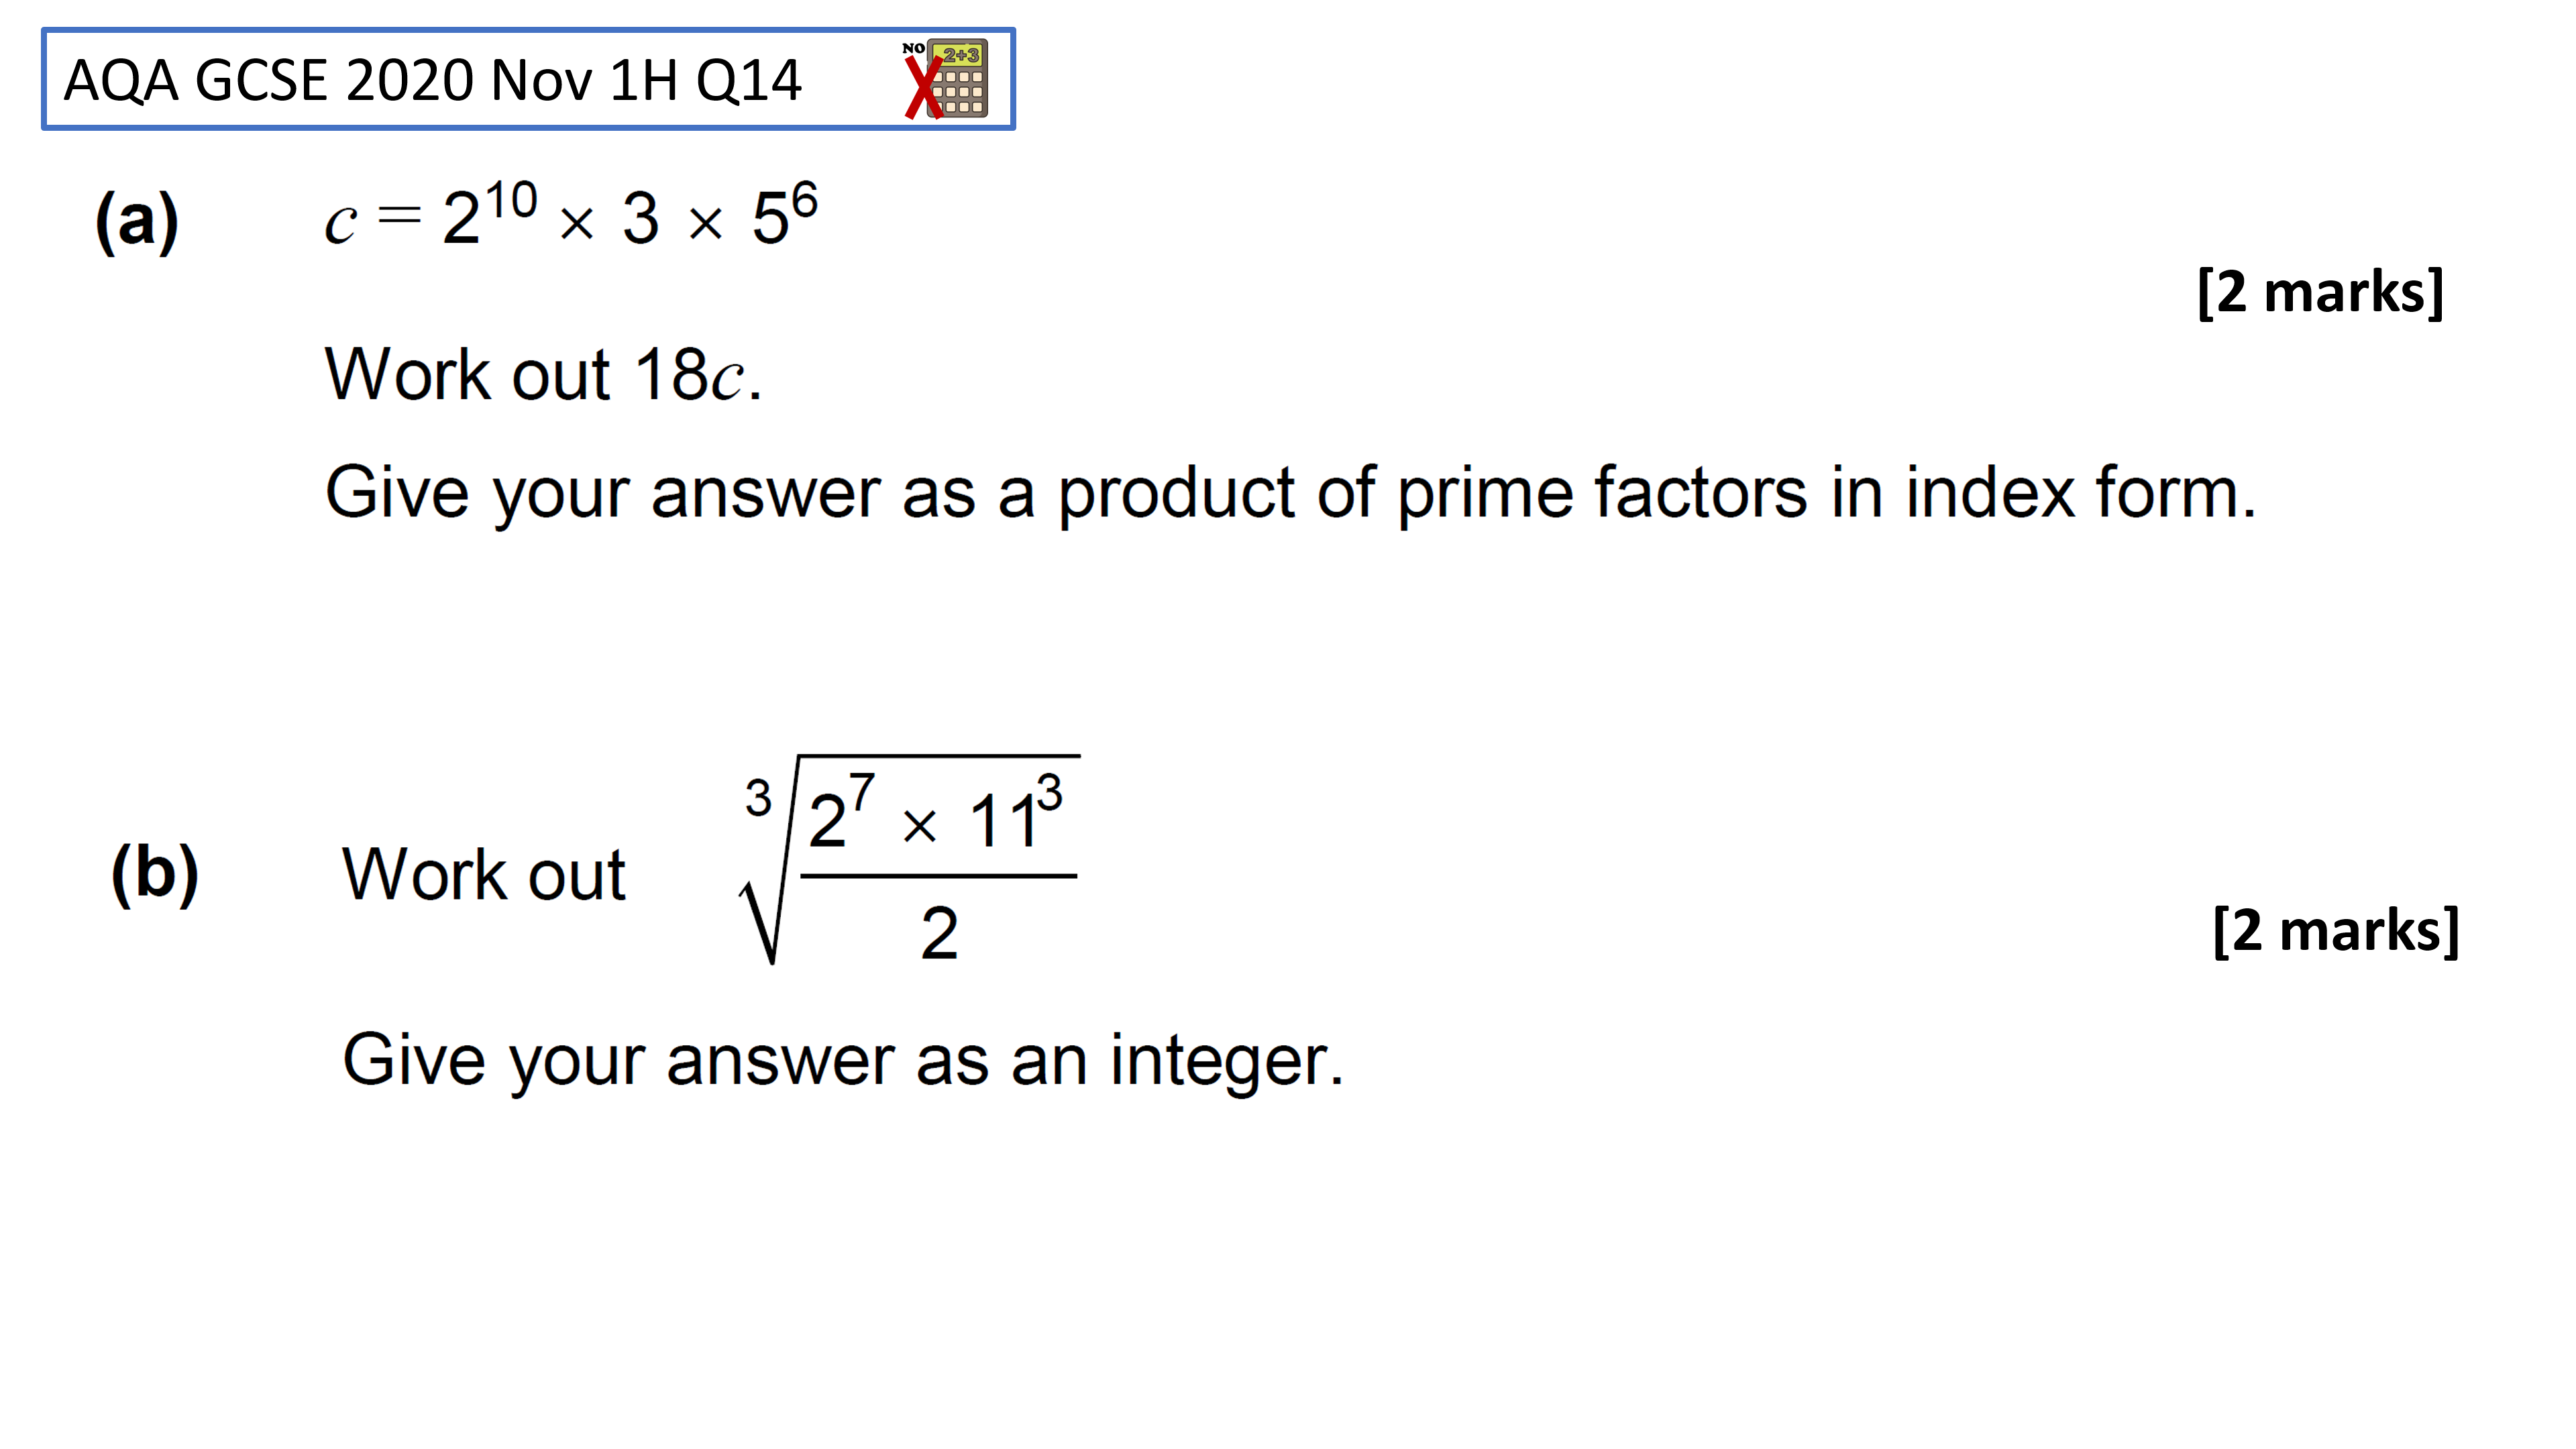Click Give your answer as an integer
Screen dimensions: 2576x1449
pos(843,1060)
